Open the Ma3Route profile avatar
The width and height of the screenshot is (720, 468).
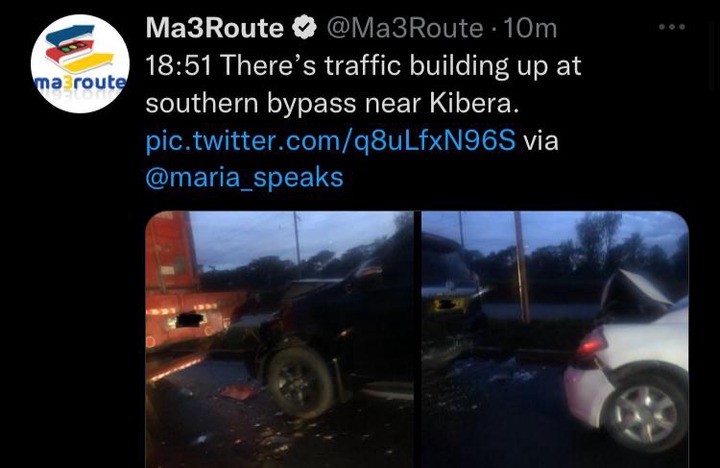80,64
